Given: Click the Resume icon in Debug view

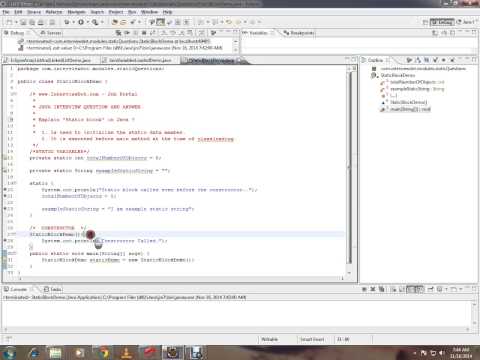Looking at the screenshot, I should pos(127,33).
